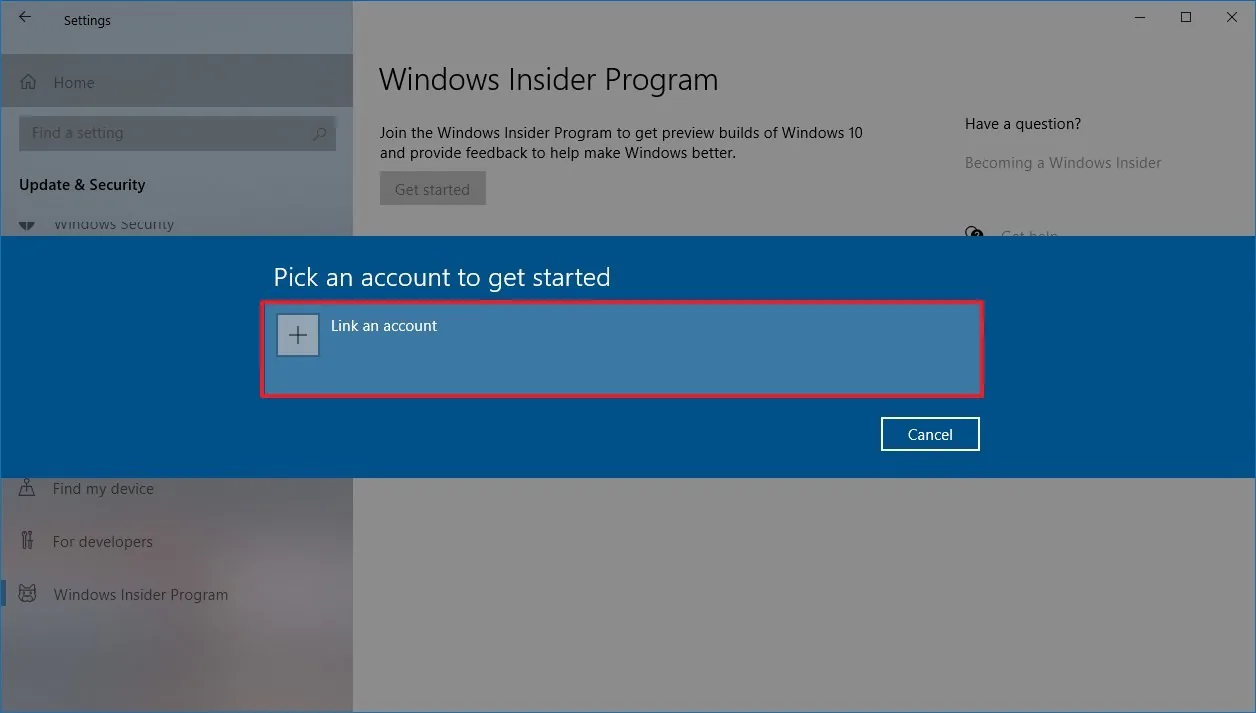The height and width of the screenshot is (713, 1256).
Task: Cancel the account picker dialog
Action: click(x=930, y=434)
